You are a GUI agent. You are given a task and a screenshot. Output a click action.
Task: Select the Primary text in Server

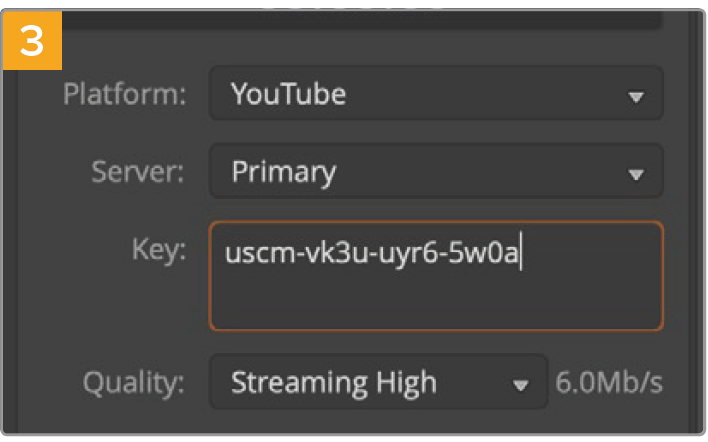click(283, 172)
